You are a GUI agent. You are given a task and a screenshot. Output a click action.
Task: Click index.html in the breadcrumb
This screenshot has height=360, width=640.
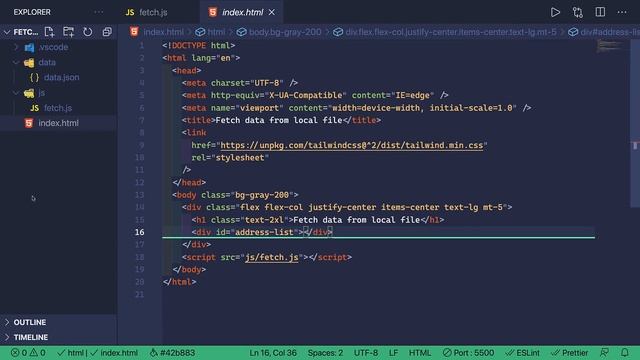[163, 32]
